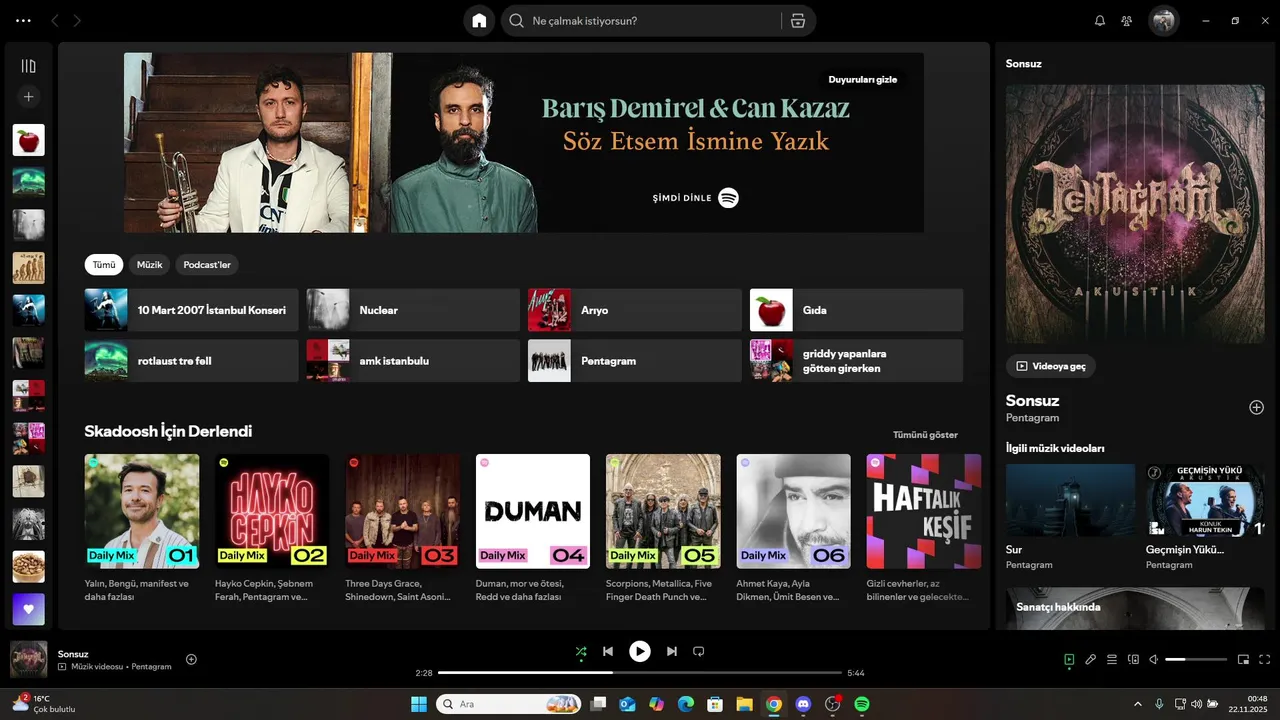Open 'rotlaust tre fell' shortcut
Screen dimensions: 1280x720
(x=191, y=361)
